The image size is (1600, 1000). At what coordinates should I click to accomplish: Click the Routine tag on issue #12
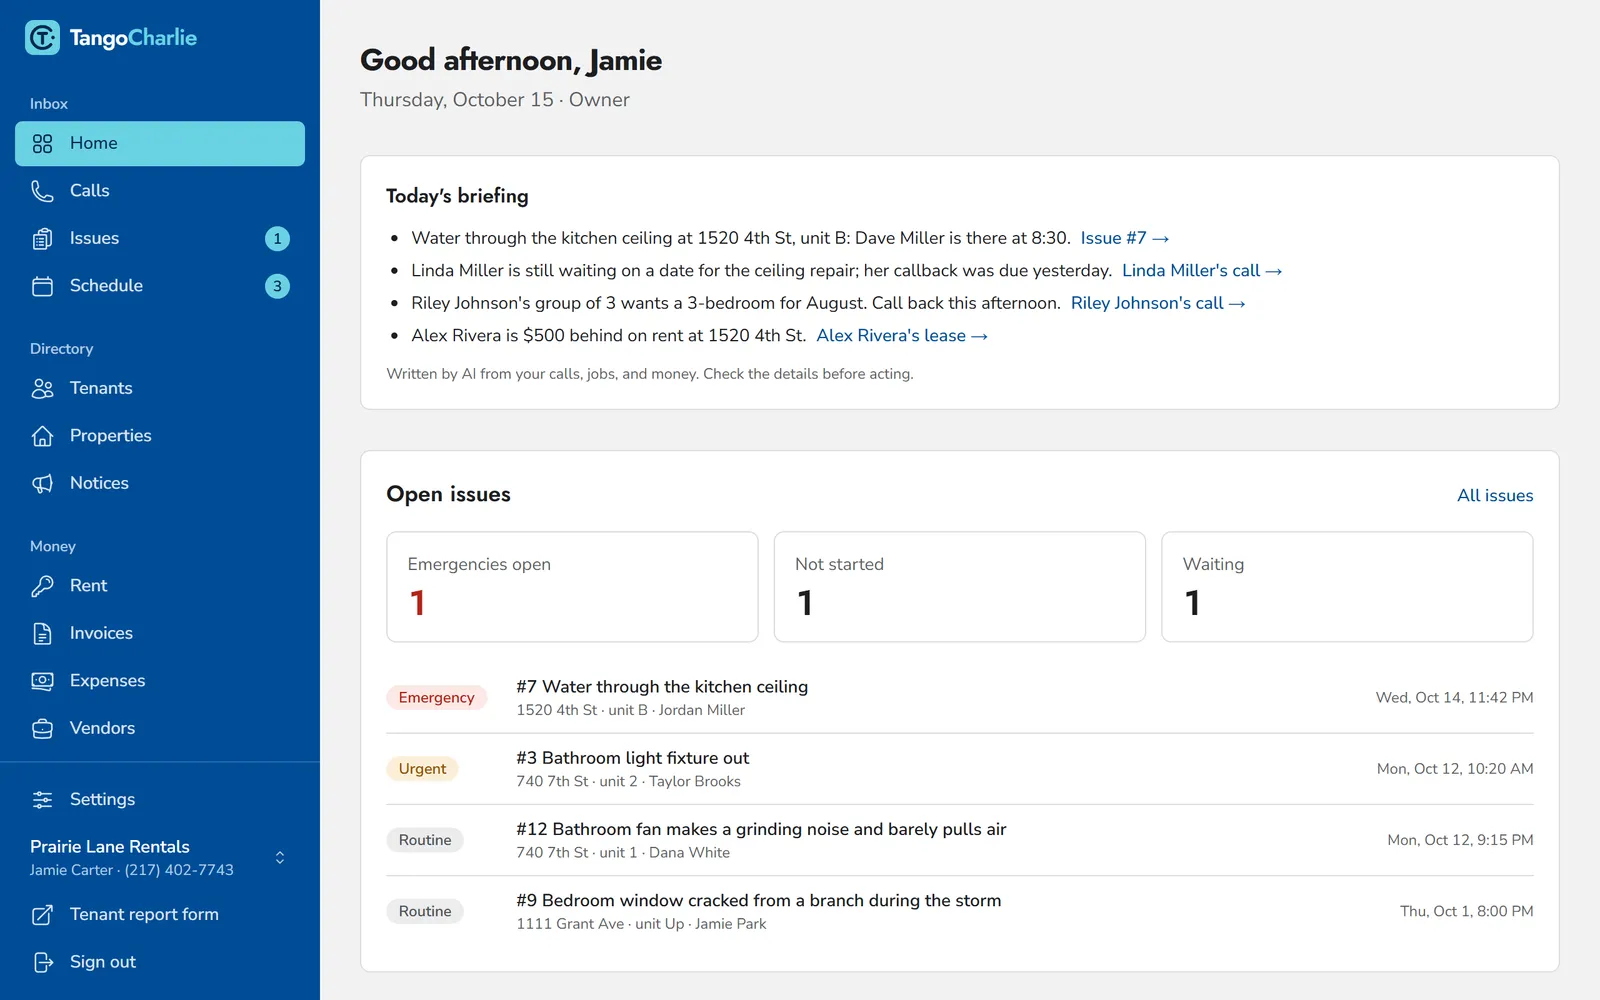click(x=425, y=840)
